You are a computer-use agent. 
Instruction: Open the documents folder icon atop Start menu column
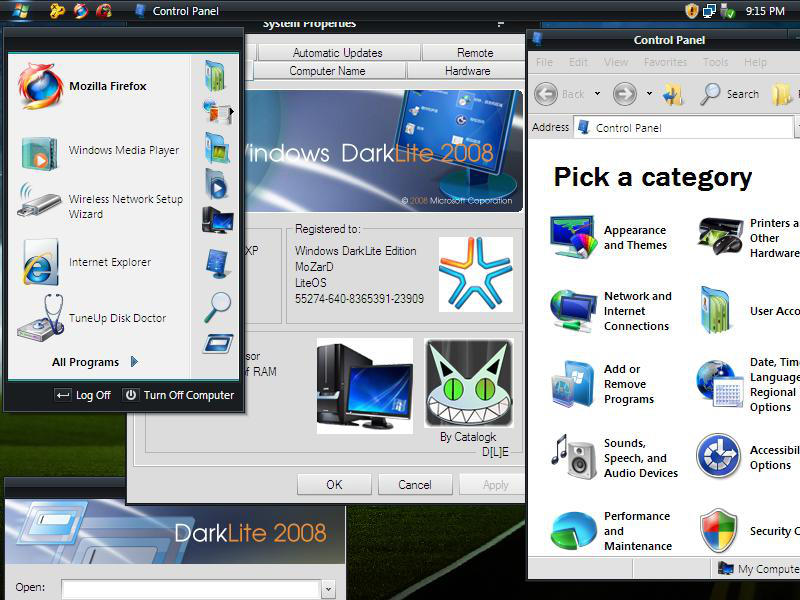pyautogui.click(x=215, y=76)
